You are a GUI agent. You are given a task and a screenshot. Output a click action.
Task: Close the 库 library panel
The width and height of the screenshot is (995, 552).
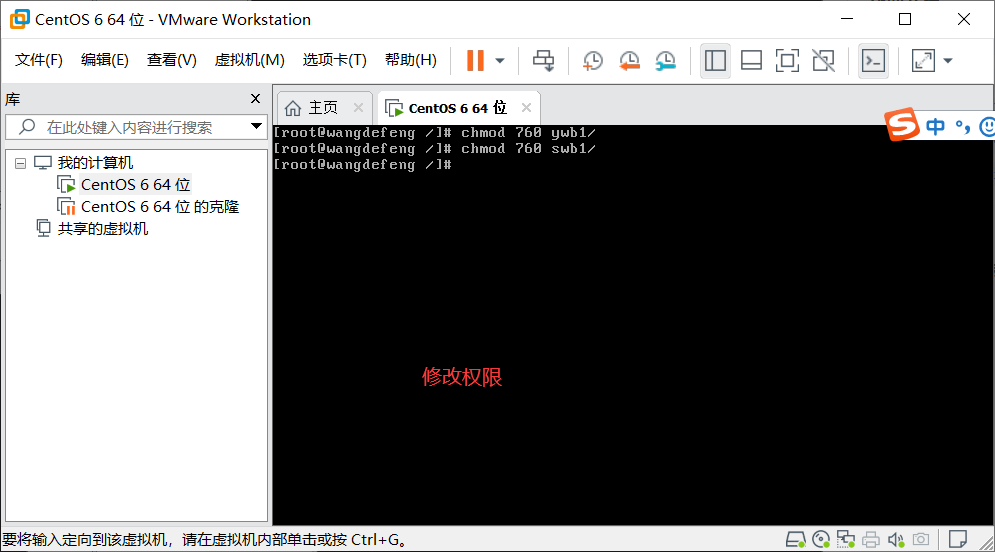(x=255, y=98)
